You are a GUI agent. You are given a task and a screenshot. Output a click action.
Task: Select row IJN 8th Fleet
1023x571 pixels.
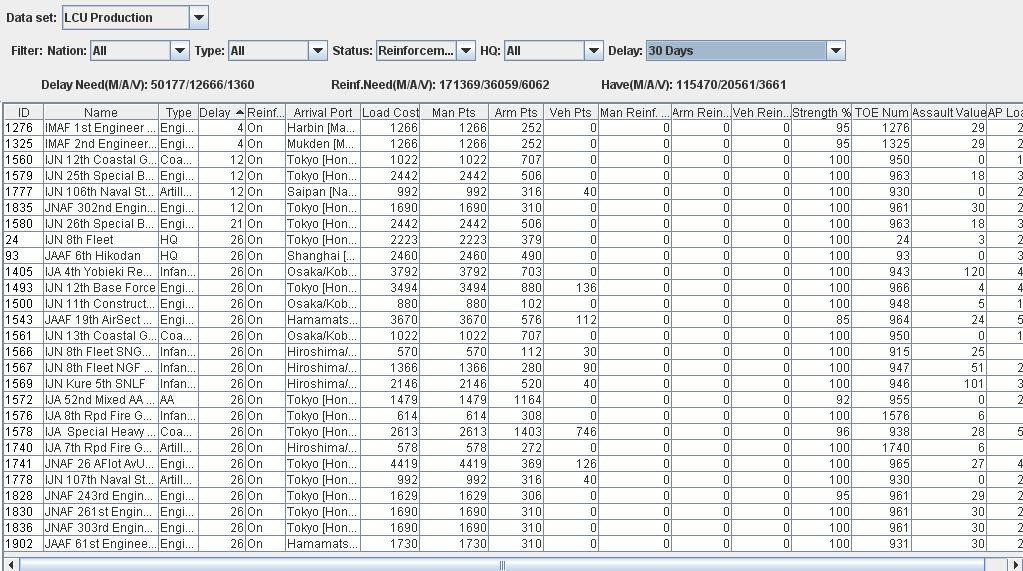tap(512, 239)
